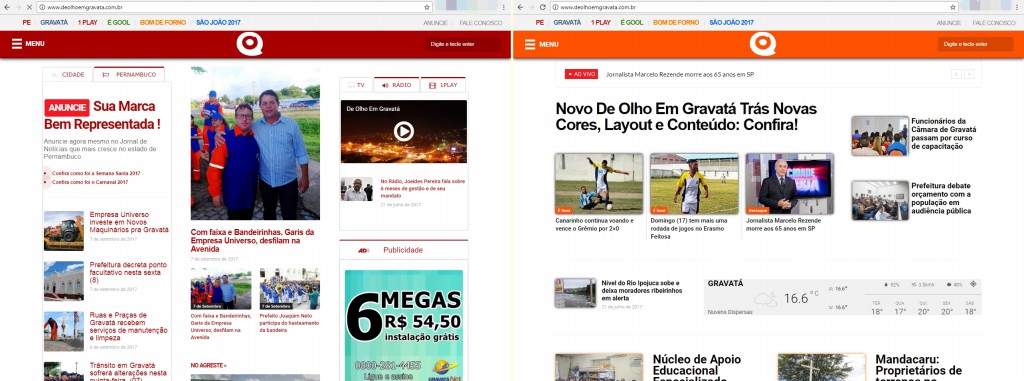Click the cloud weather icon in widget
1024x381 pixels.
(765, 299)
